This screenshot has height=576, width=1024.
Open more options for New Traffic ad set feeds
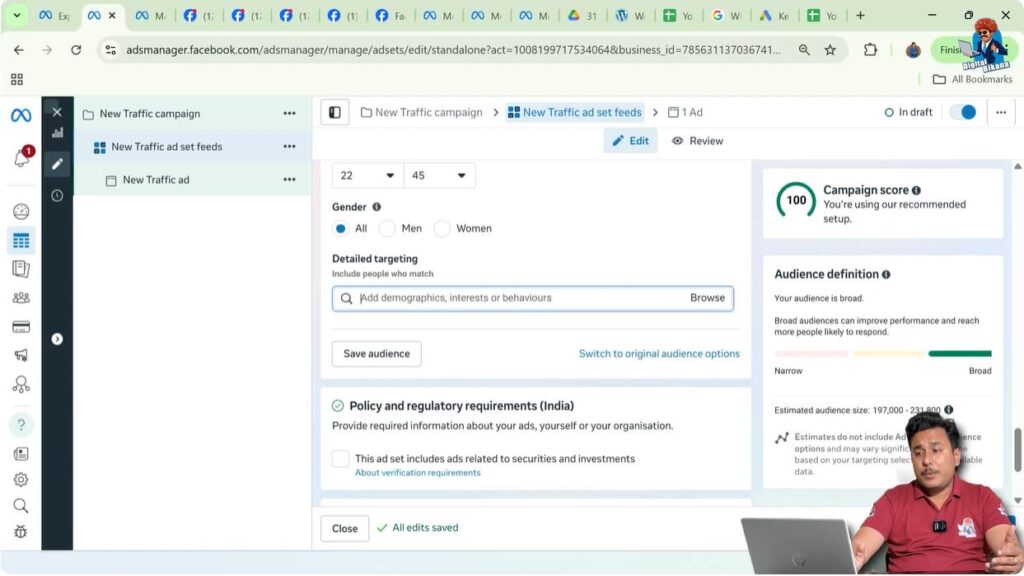coord(289,146)
